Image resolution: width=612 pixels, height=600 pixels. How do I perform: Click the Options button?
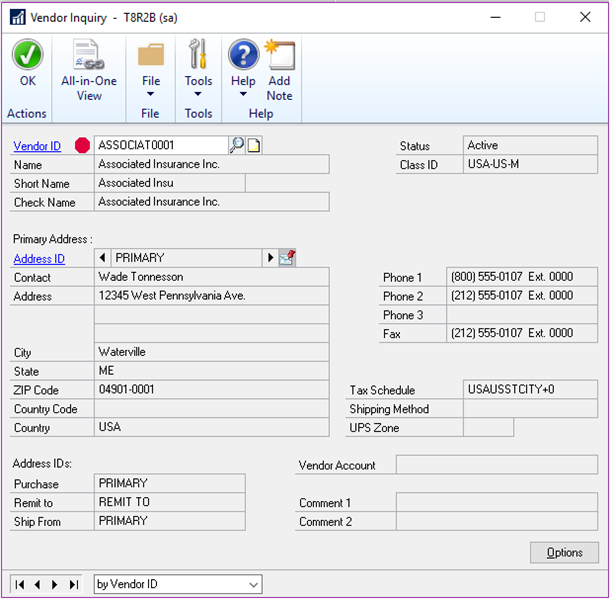(564, 553)
